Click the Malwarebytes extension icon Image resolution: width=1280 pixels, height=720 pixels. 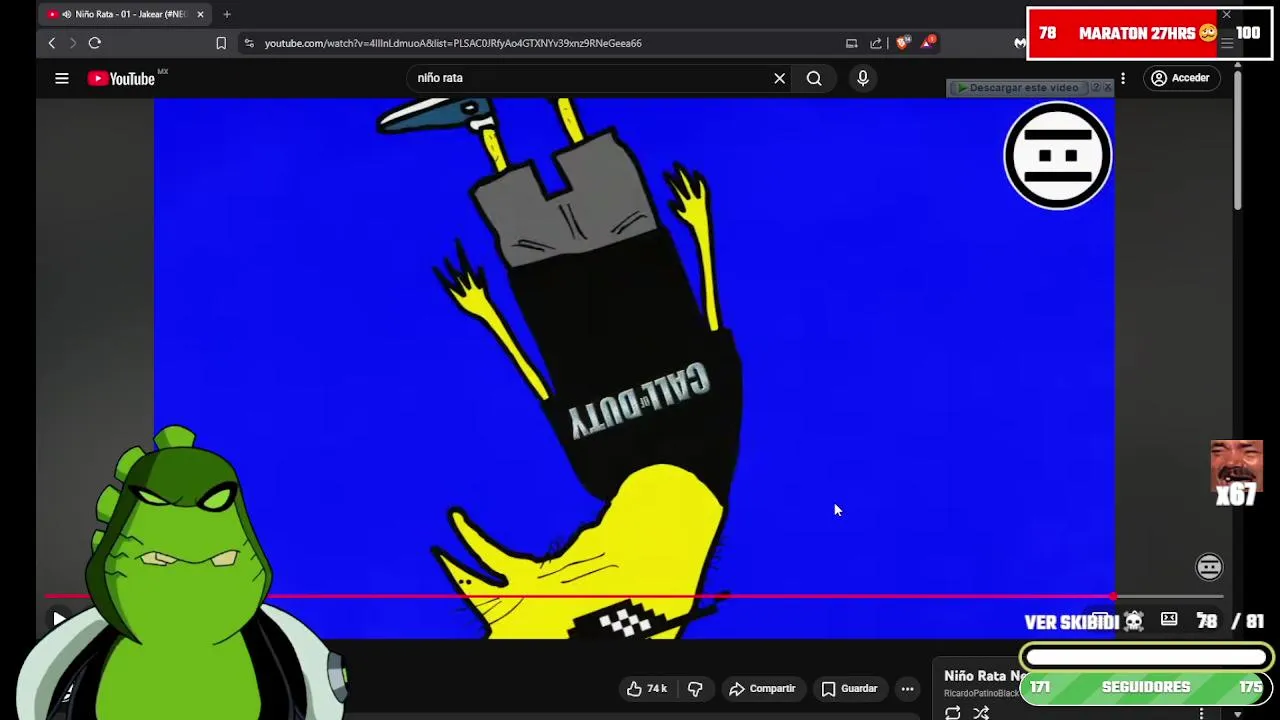pyautogui.click(x=1020, y=43)
